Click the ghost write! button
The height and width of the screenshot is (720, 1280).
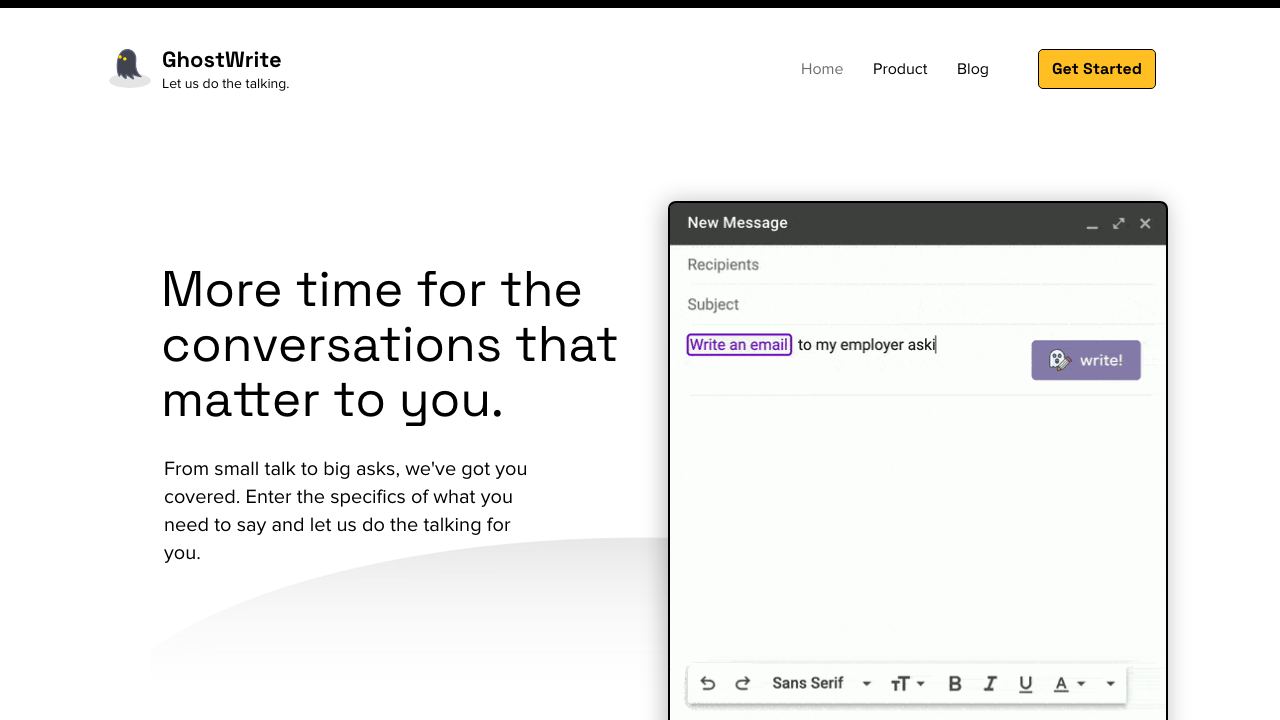(1086, 360)
